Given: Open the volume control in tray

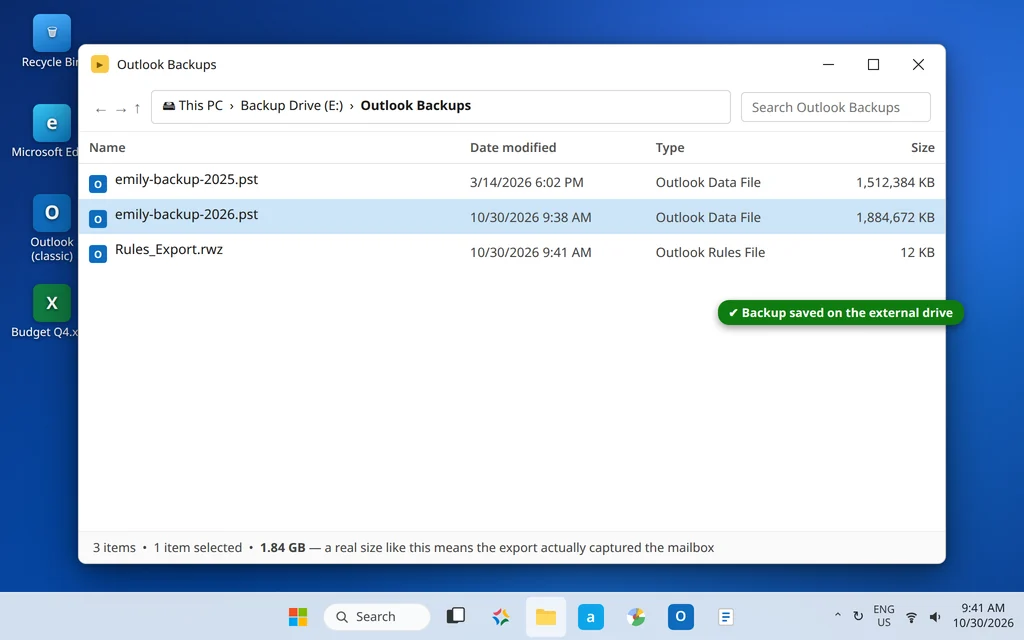Looking at the screenshot, I should tap(935, 617).
